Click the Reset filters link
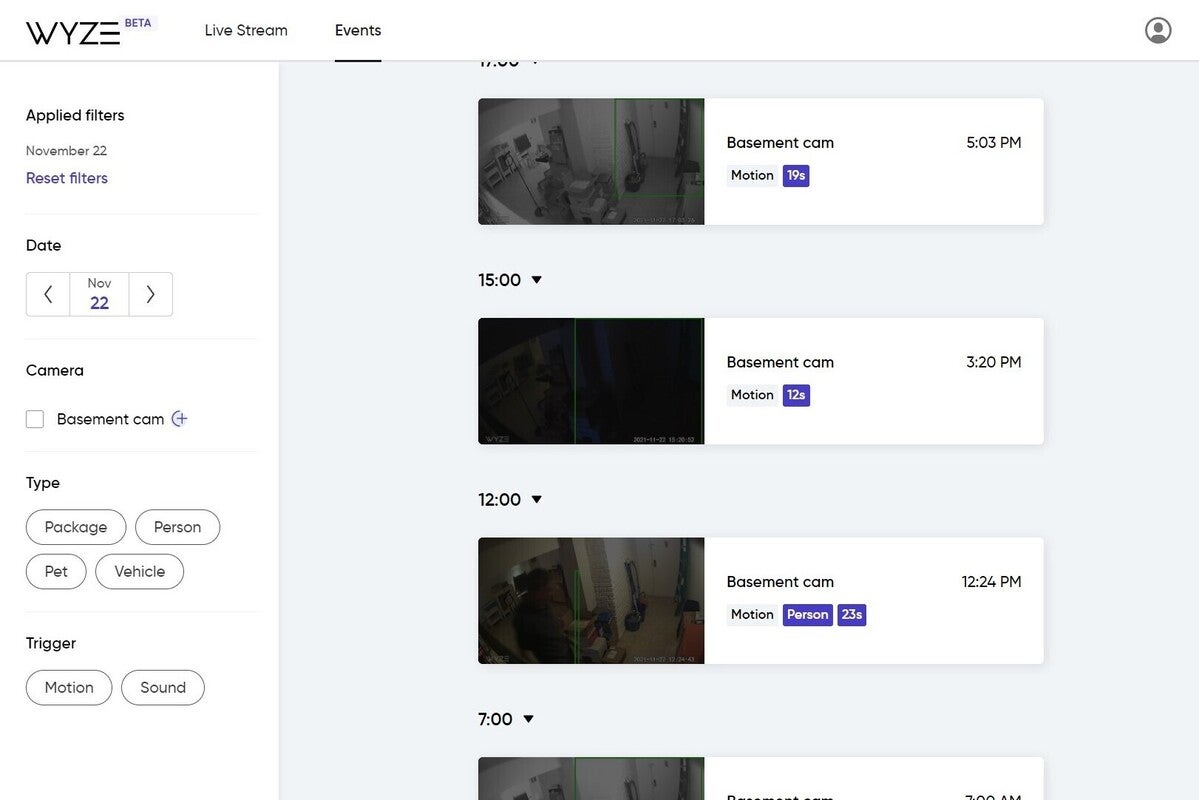The image size is (1199, 800). click(x=67, y=178)
